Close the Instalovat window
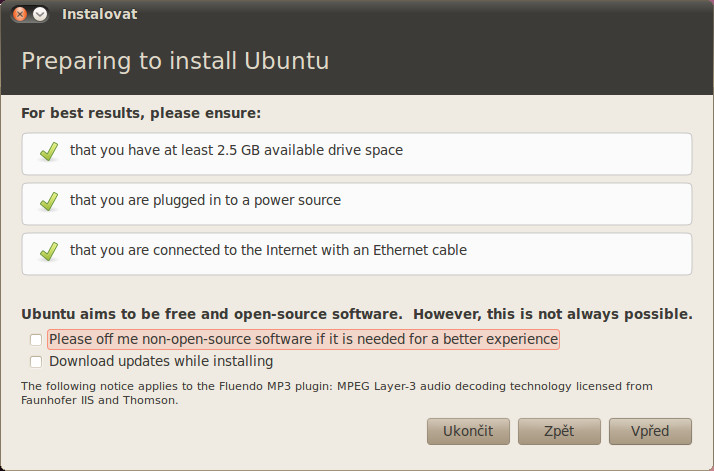Viewport: 714px width, 471px height. coord(20,14)
